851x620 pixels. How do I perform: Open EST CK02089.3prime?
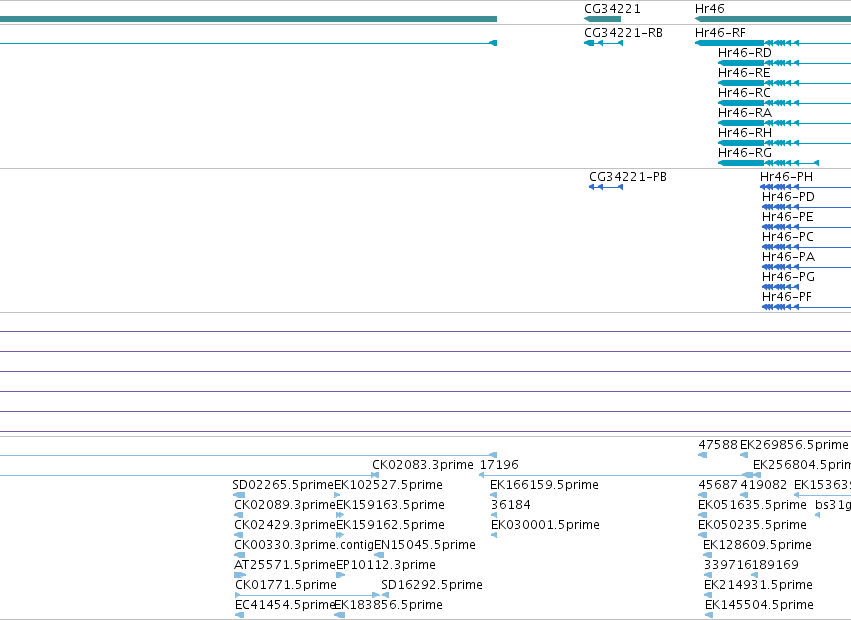285,505
